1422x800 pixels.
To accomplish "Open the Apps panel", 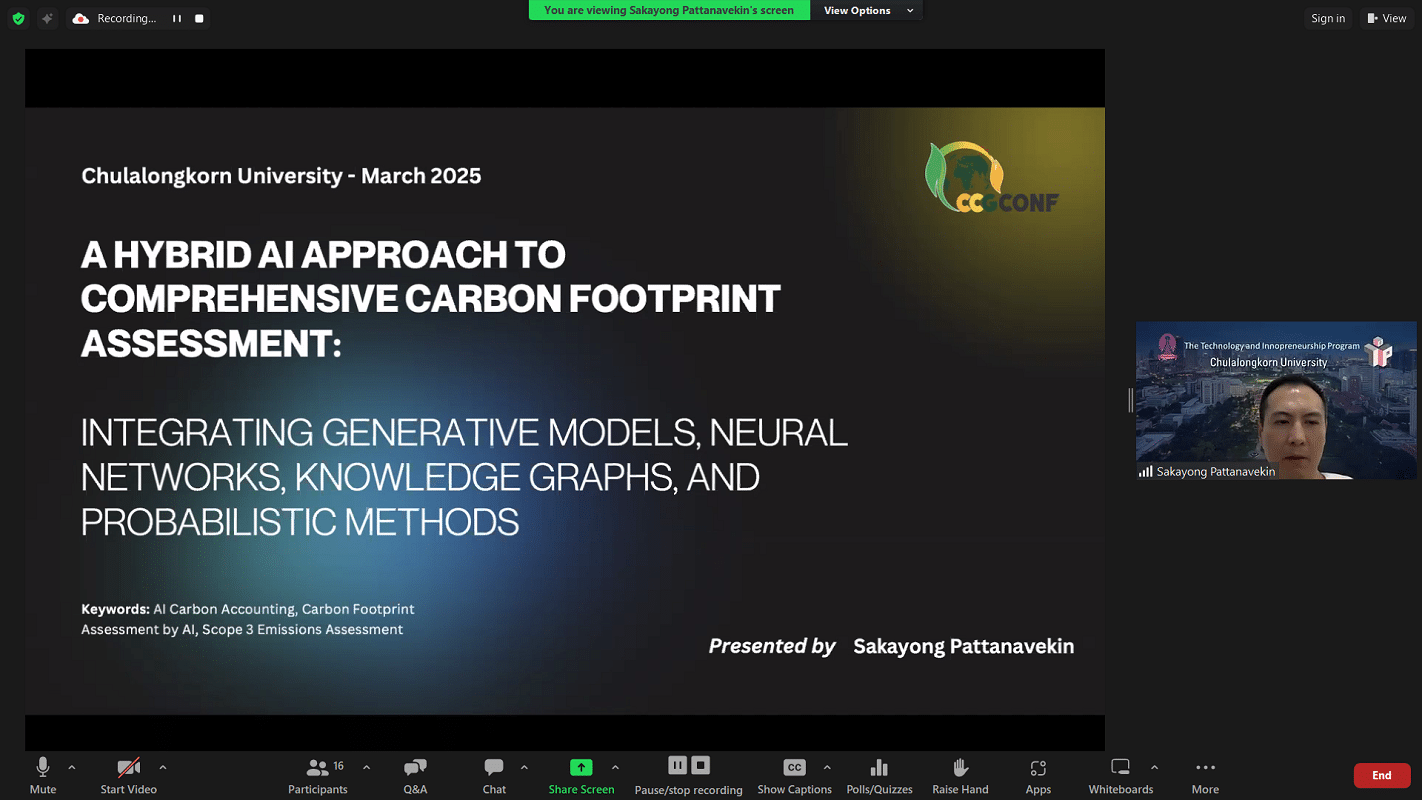I will [x=1038, y=768].
